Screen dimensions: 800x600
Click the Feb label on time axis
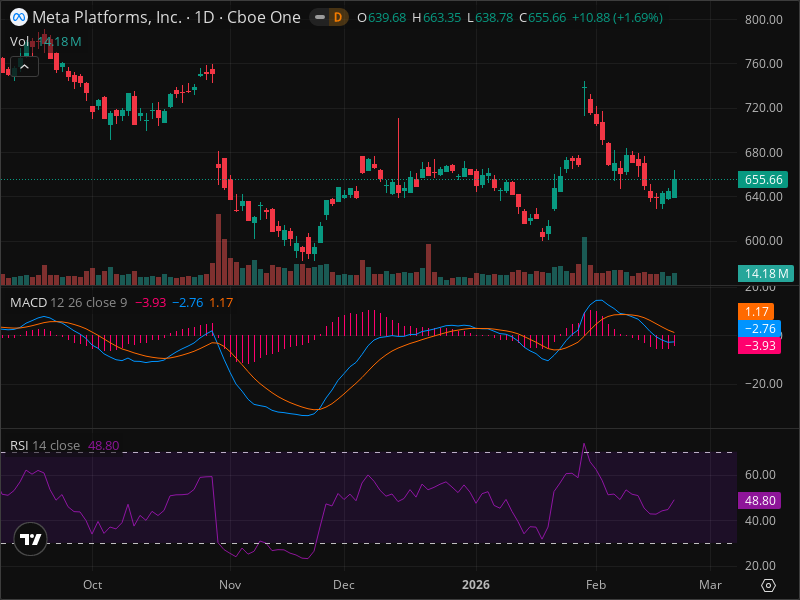coord(596,585)
